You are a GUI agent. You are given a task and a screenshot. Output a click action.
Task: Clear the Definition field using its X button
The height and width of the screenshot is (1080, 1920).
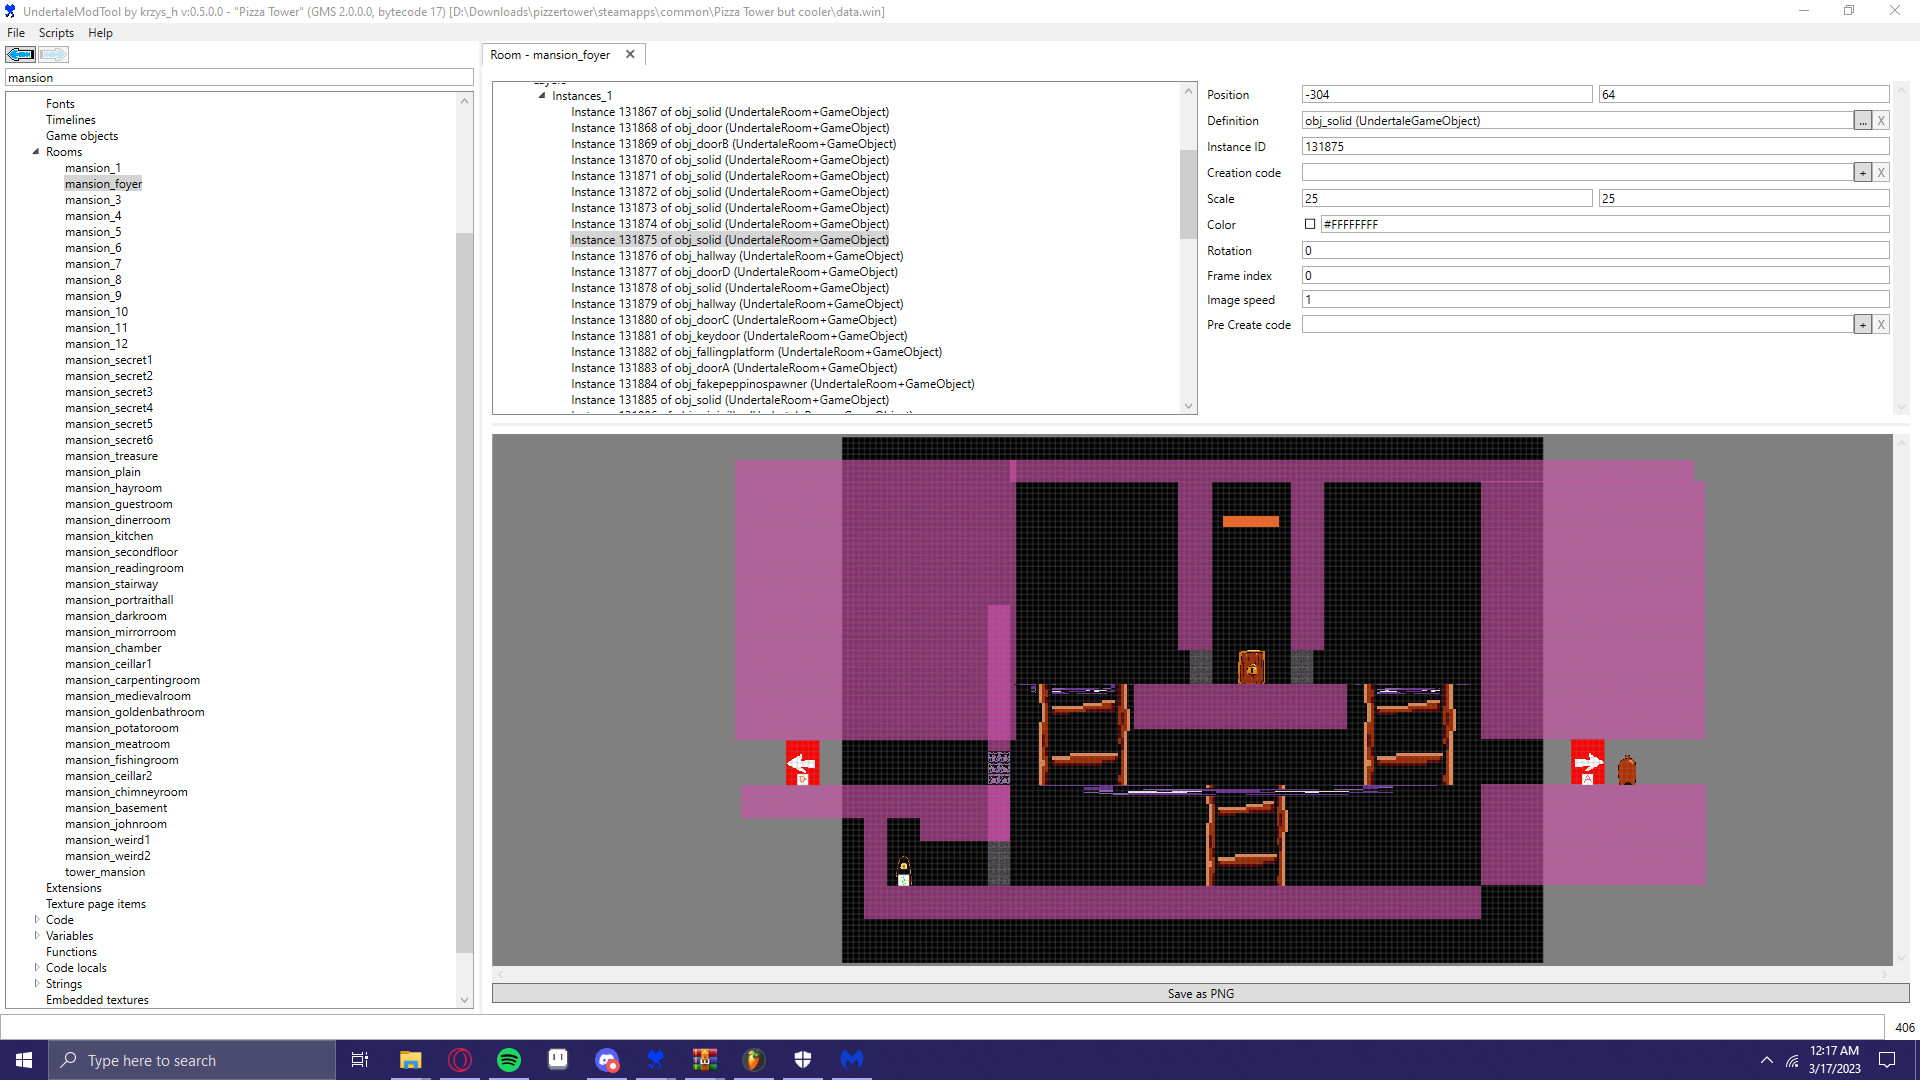[x=1881, y=120]
